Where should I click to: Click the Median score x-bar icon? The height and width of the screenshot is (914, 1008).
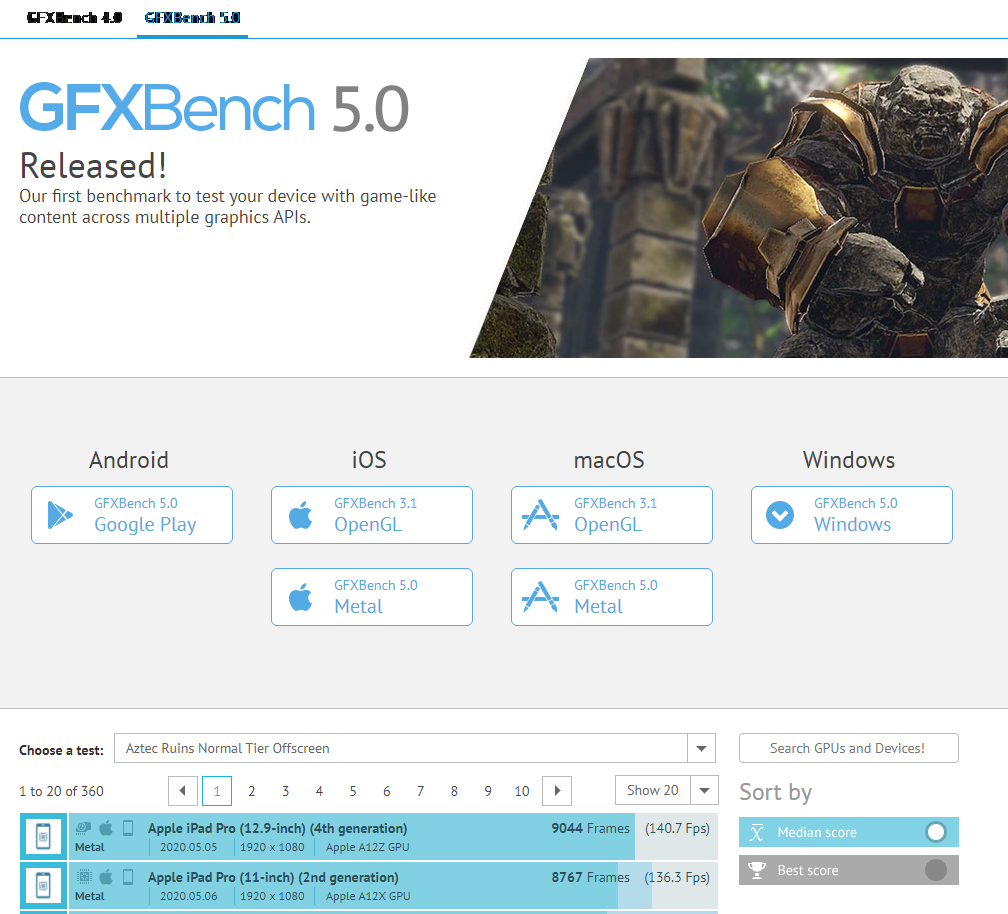click(757, 832)
